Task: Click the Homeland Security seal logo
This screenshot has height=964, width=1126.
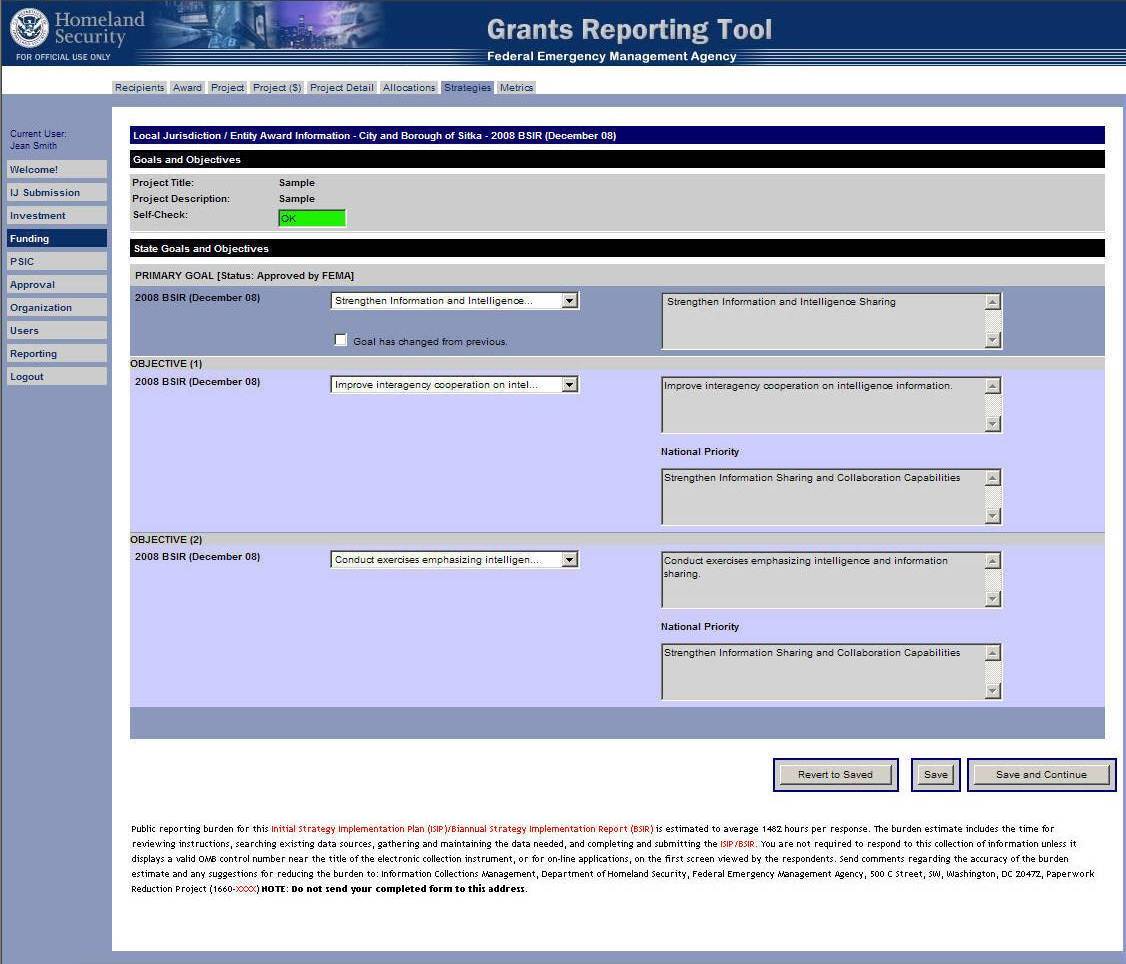Action: (29, 28)
